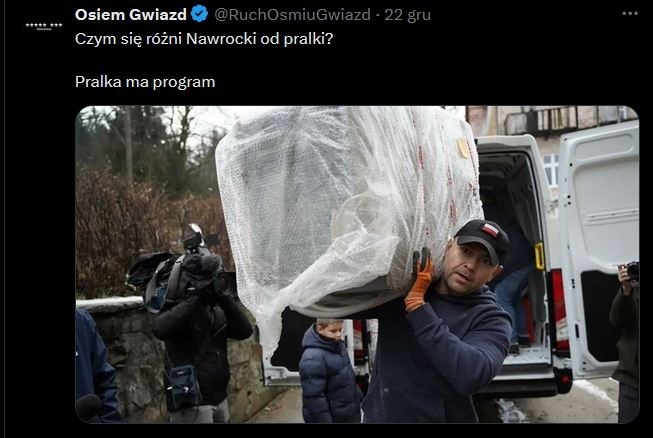Click the yellow label on bubble wrap
The image size is (653, 438).
pyautogui.click(x=463, y=148)
